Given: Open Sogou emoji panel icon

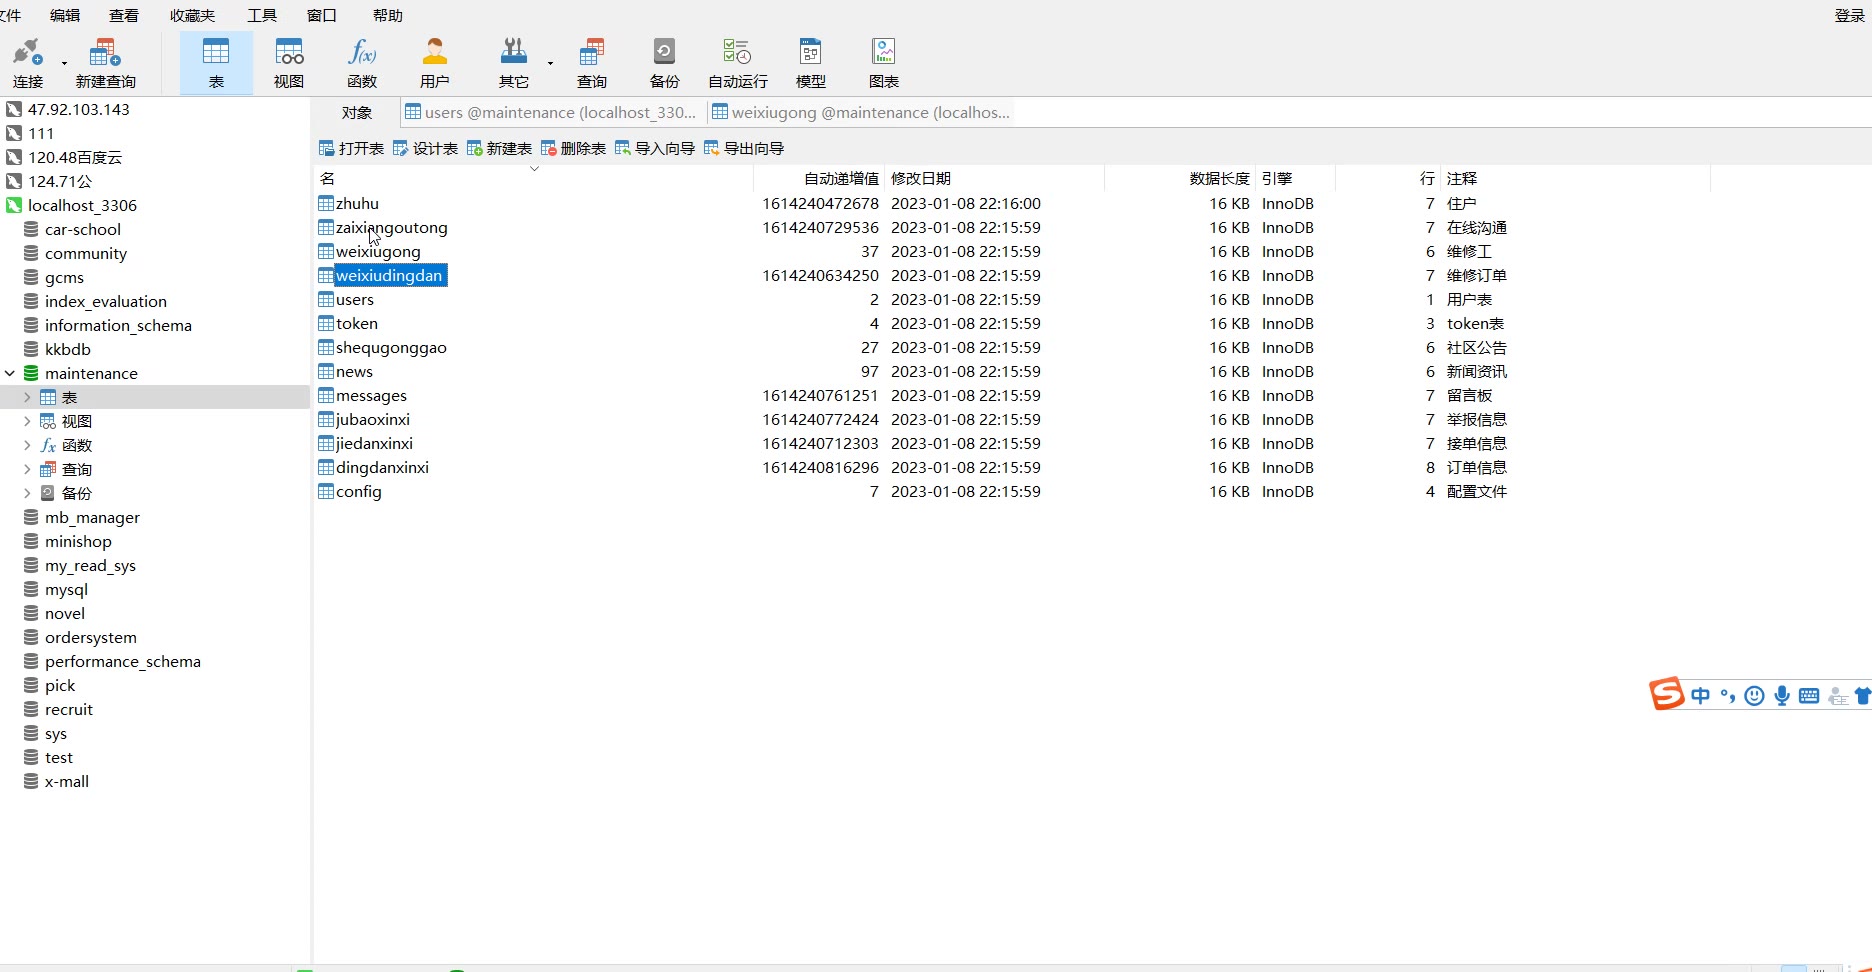Looking at the screenshot, I should tap(1754, 696).
